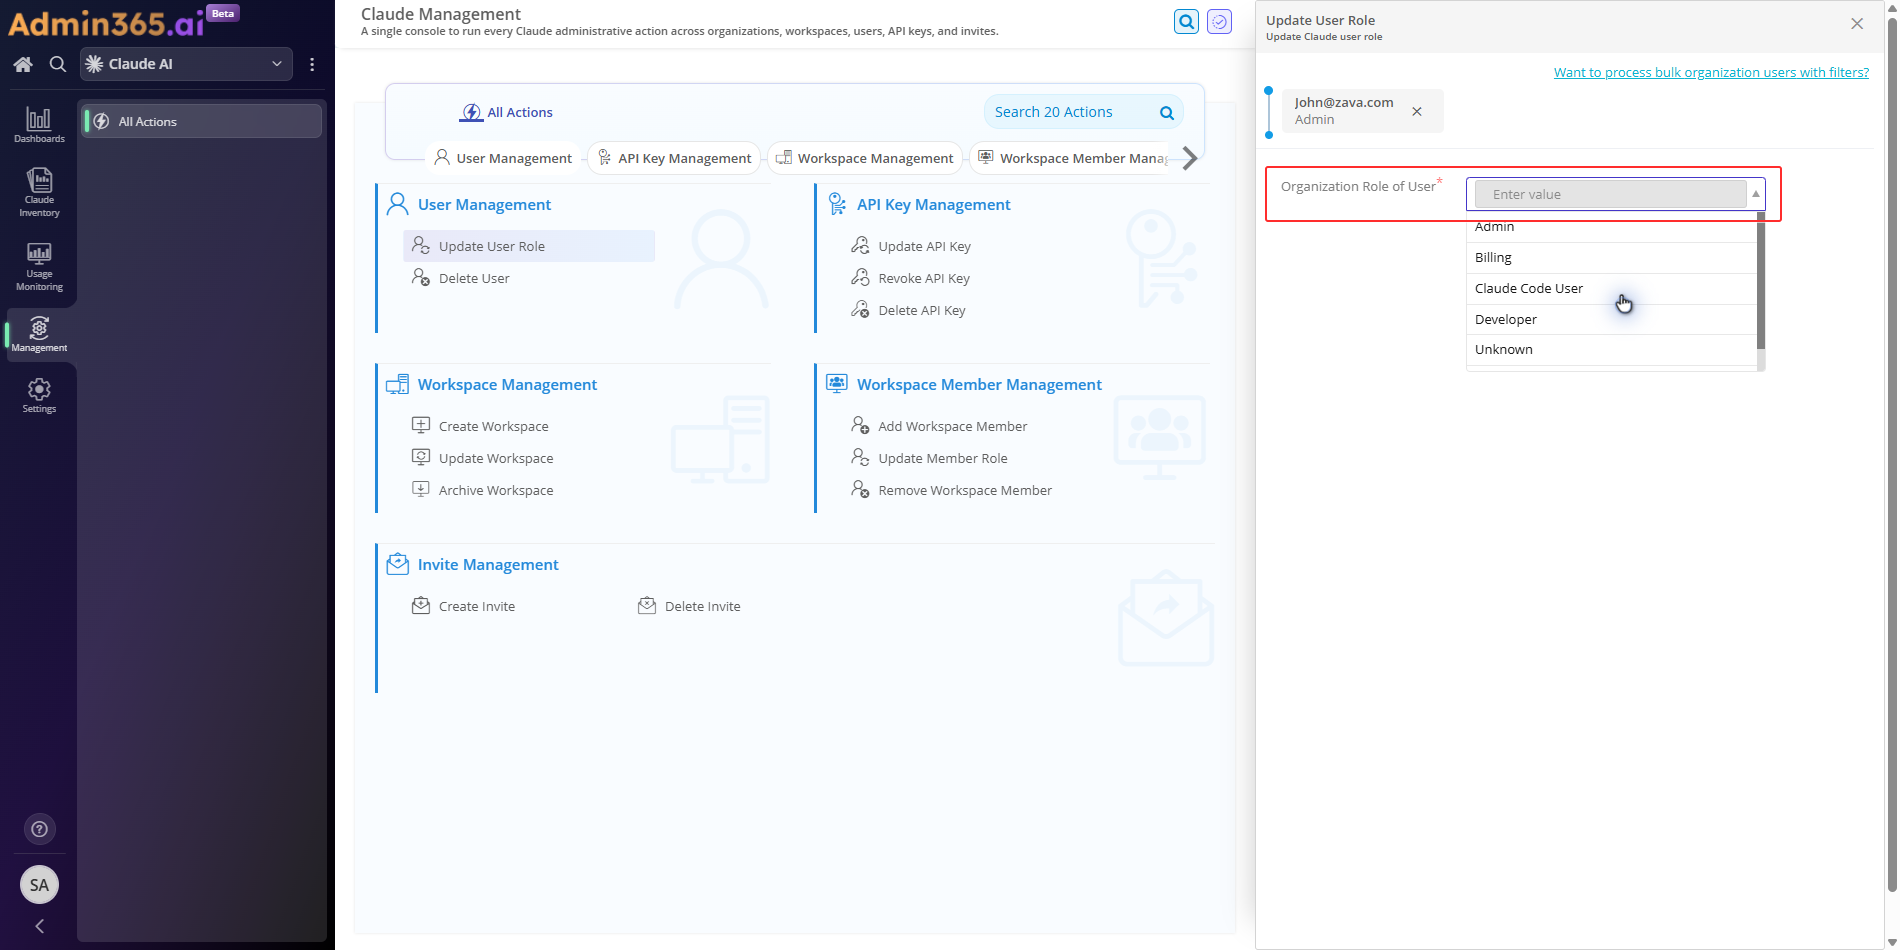Select the Delete User action
The width and height of the screenshot is (1900, 950).
coord(474,278)
